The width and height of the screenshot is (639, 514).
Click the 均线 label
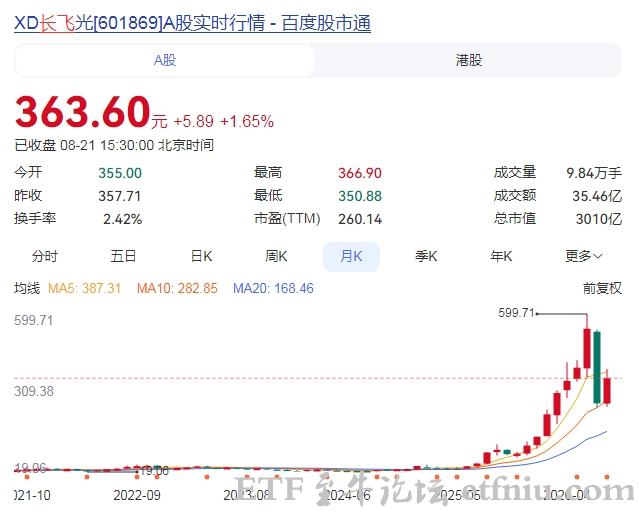pyautogui.click(x=27, y=288)
